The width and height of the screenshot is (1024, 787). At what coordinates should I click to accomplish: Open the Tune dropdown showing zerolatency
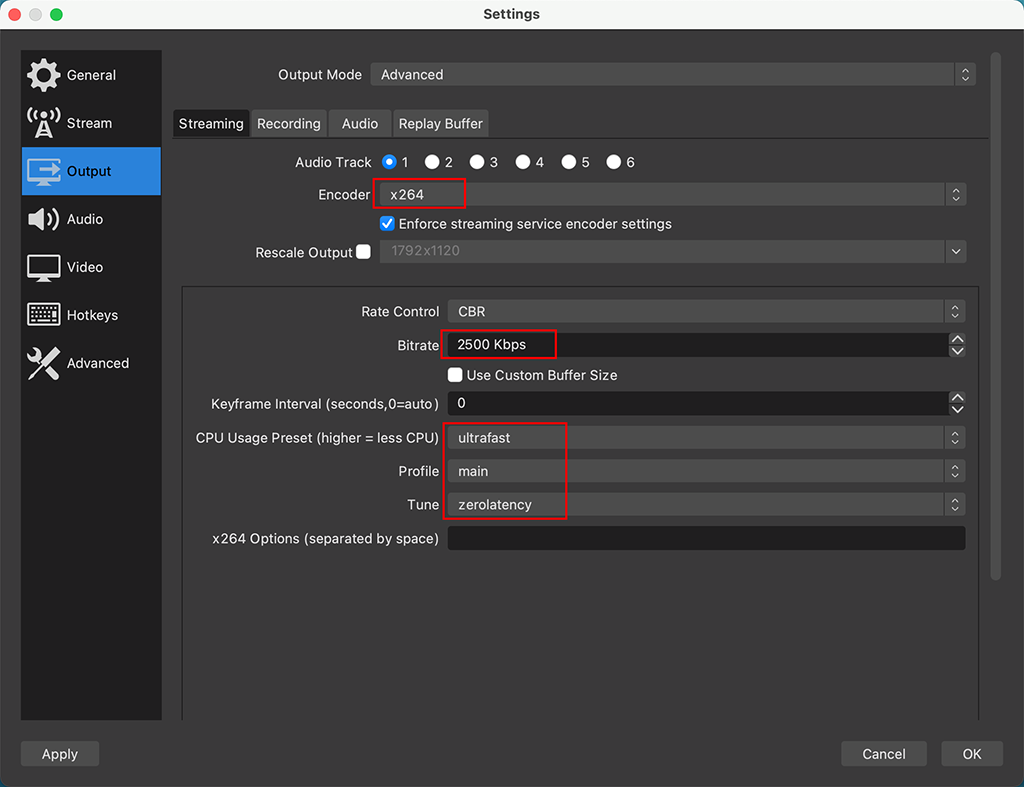(x=707, y=504)
